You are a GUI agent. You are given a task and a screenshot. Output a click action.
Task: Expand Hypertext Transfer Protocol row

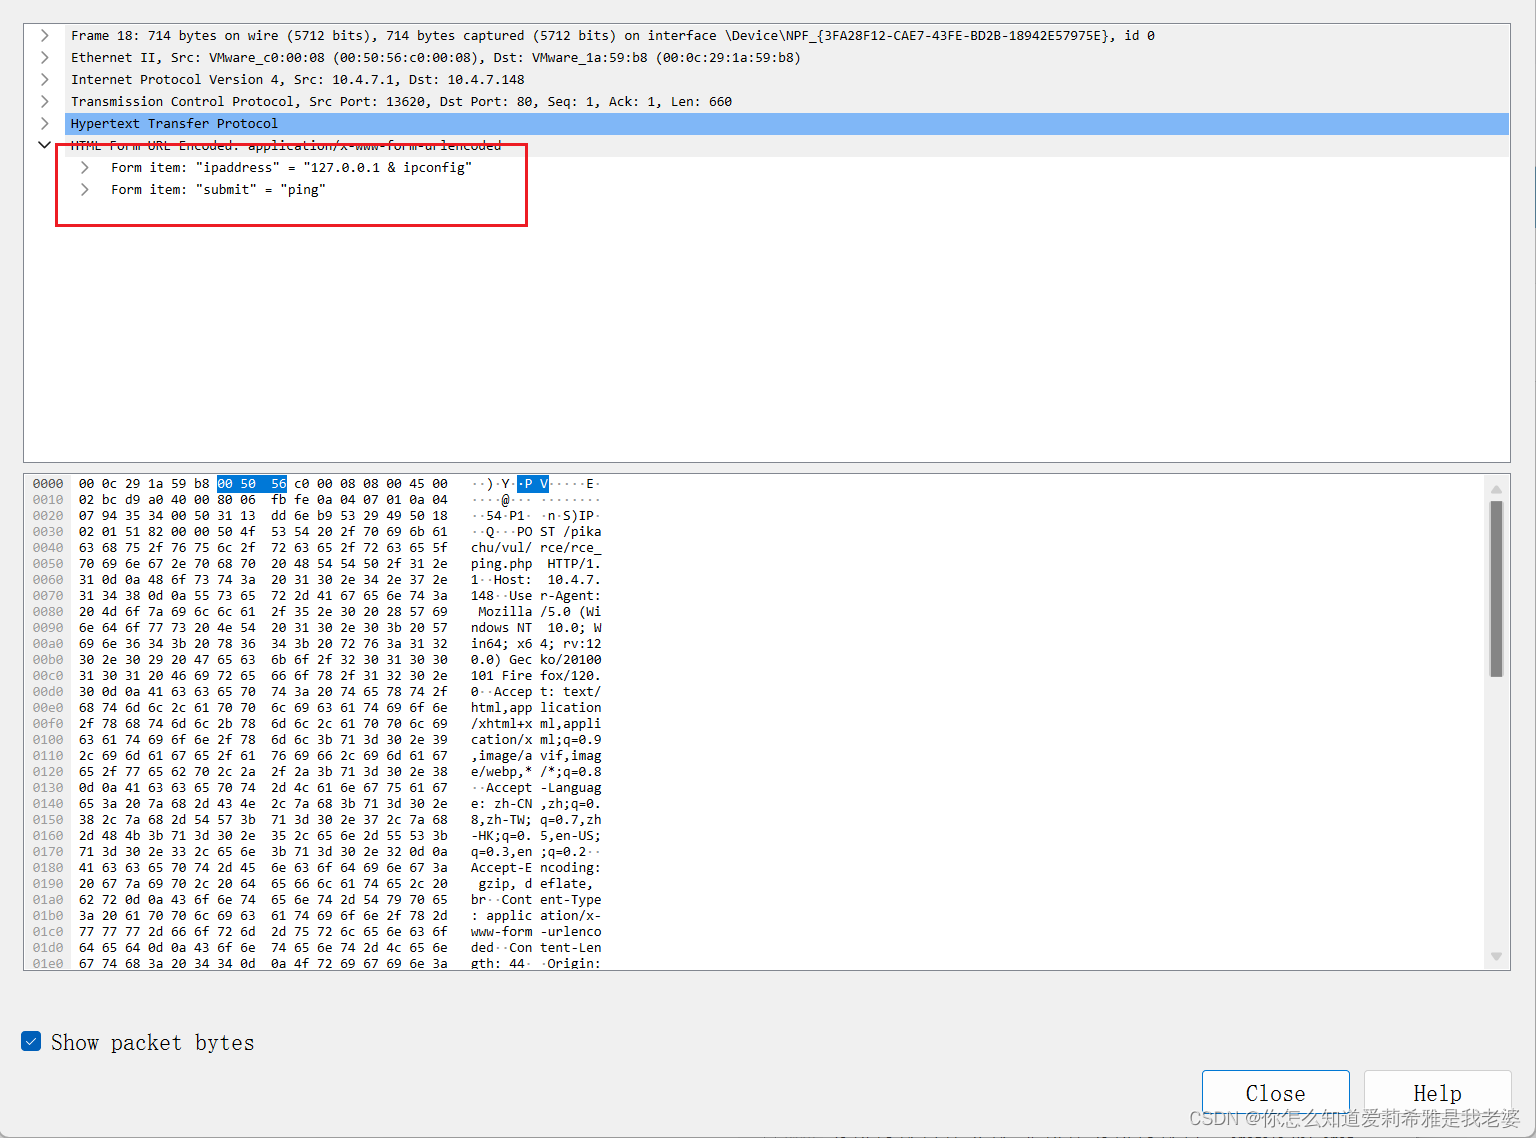[x=44, y=123]
